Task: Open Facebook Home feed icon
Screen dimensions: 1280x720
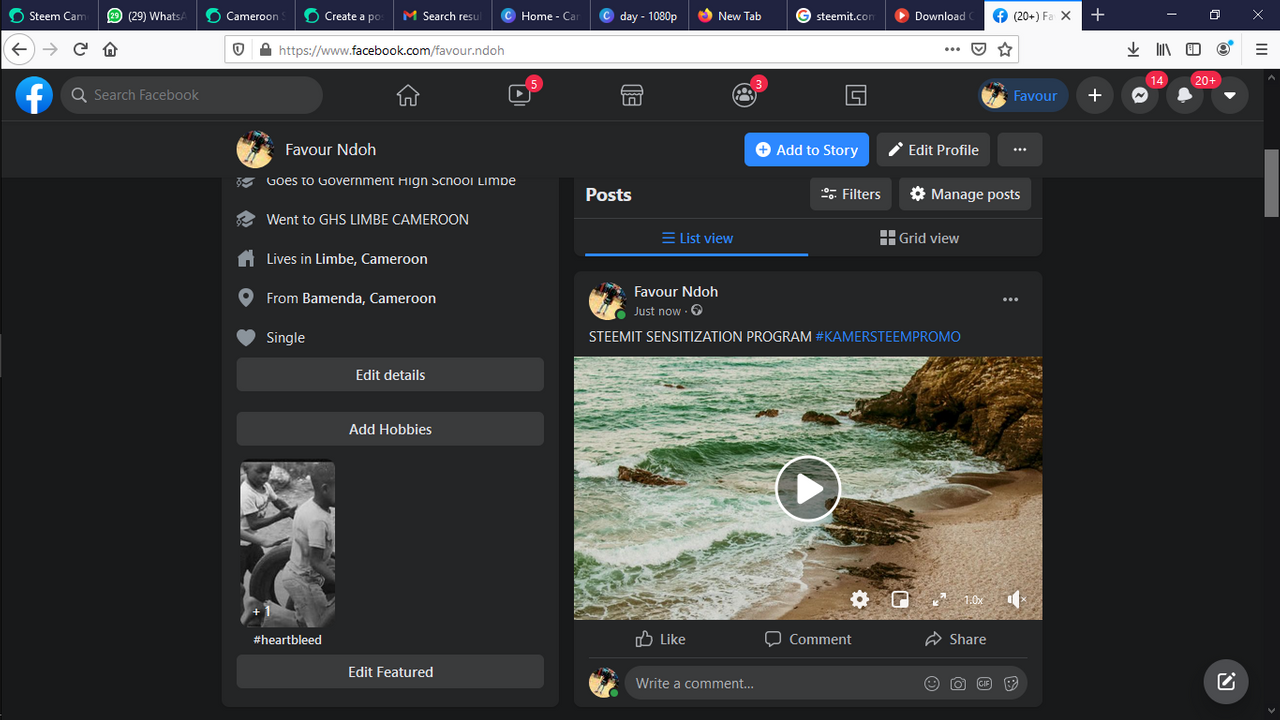Action: click(407, 95)
